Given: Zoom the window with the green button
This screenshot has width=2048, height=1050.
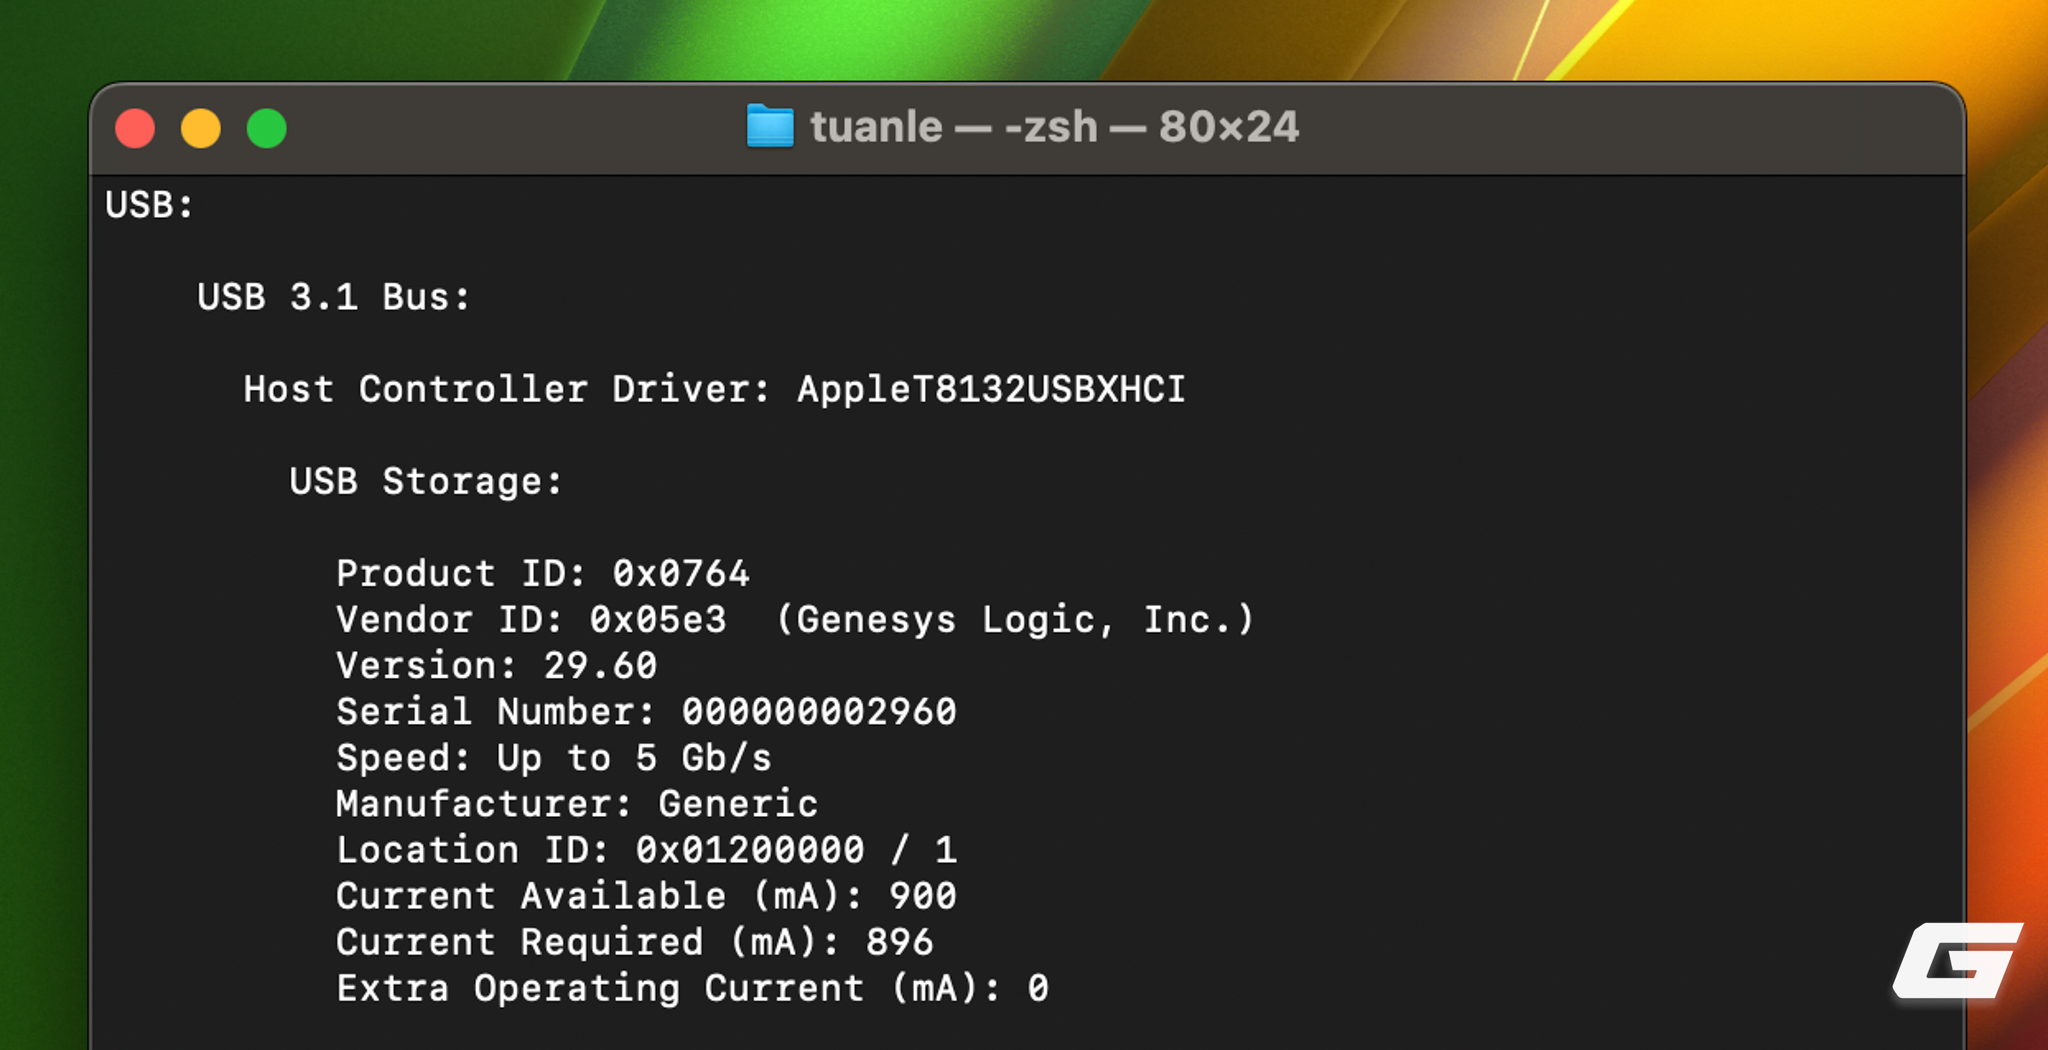Looking at the screenshot, I should pos(267,129).
